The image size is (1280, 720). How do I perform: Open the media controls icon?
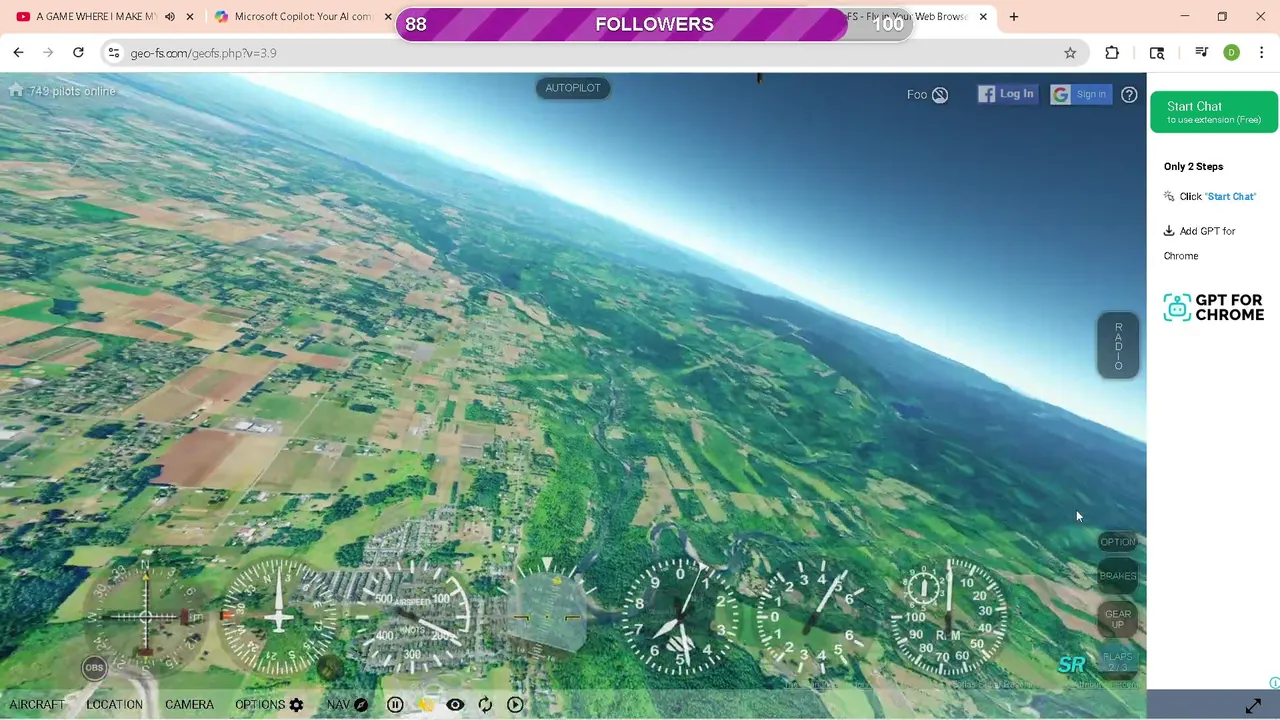(1201, 53)
